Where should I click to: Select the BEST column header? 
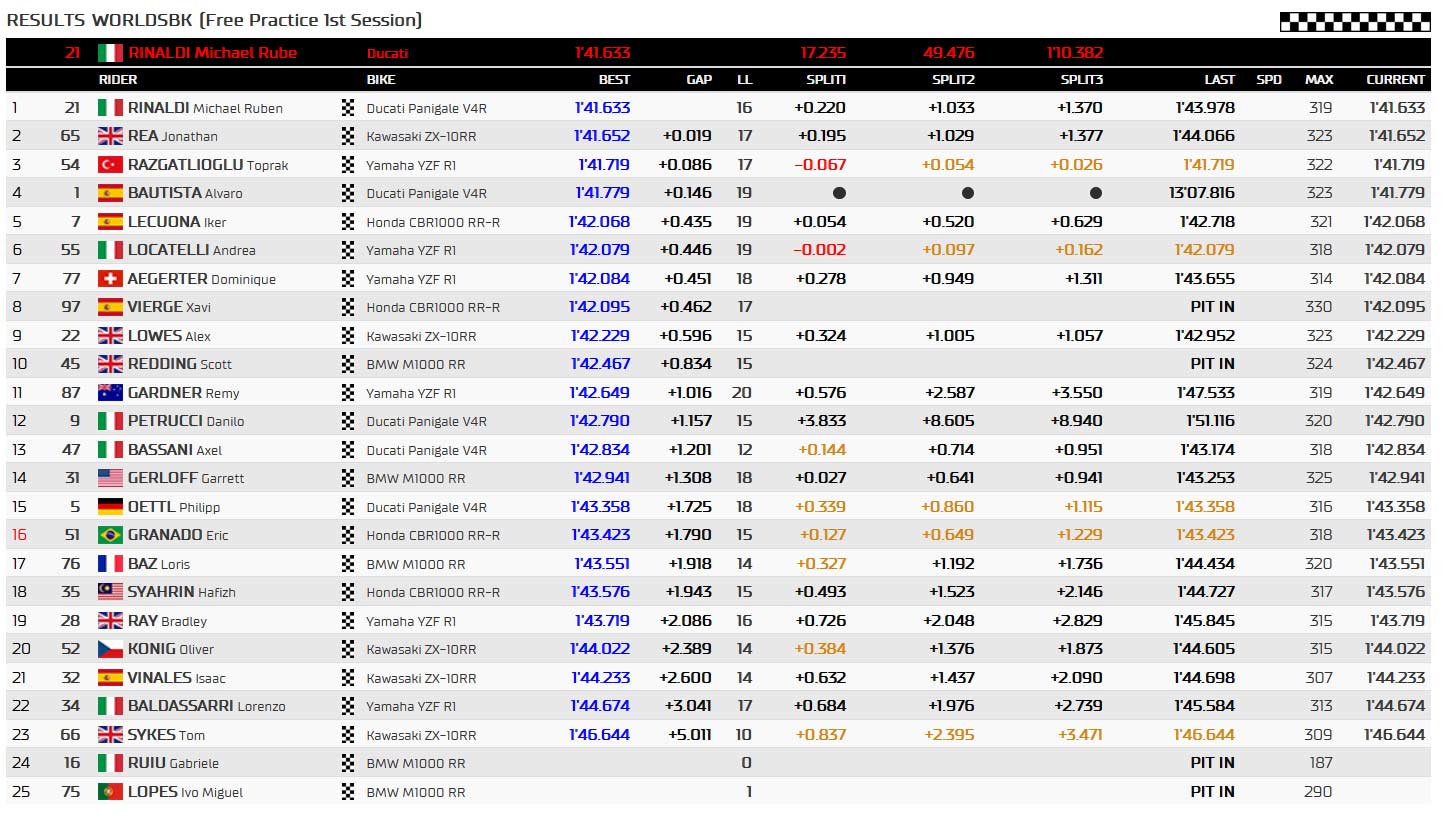[x=614, y=80]
